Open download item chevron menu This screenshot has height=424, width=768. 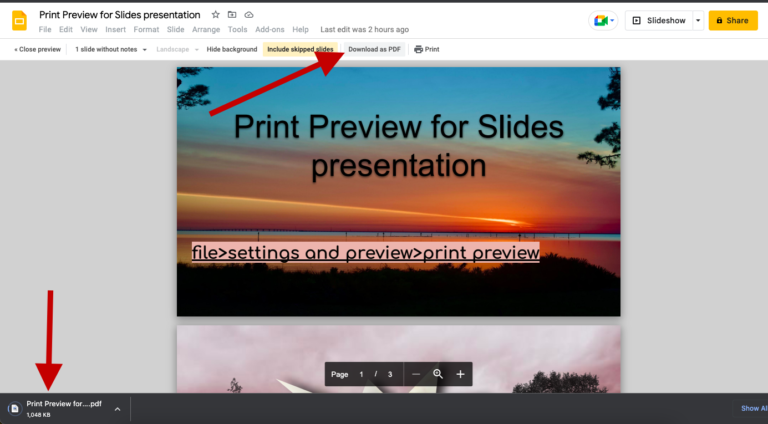pyautogui.click(x=118, y=409)
